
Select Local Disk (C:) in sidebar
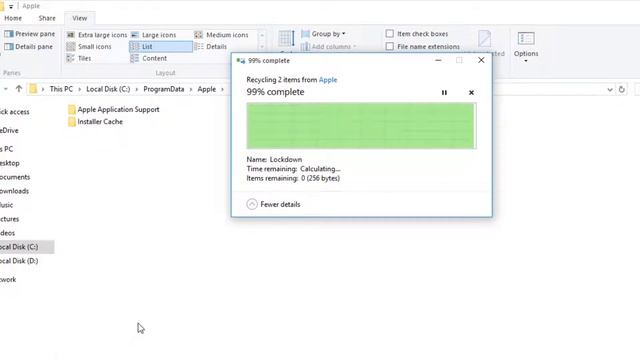26,247
